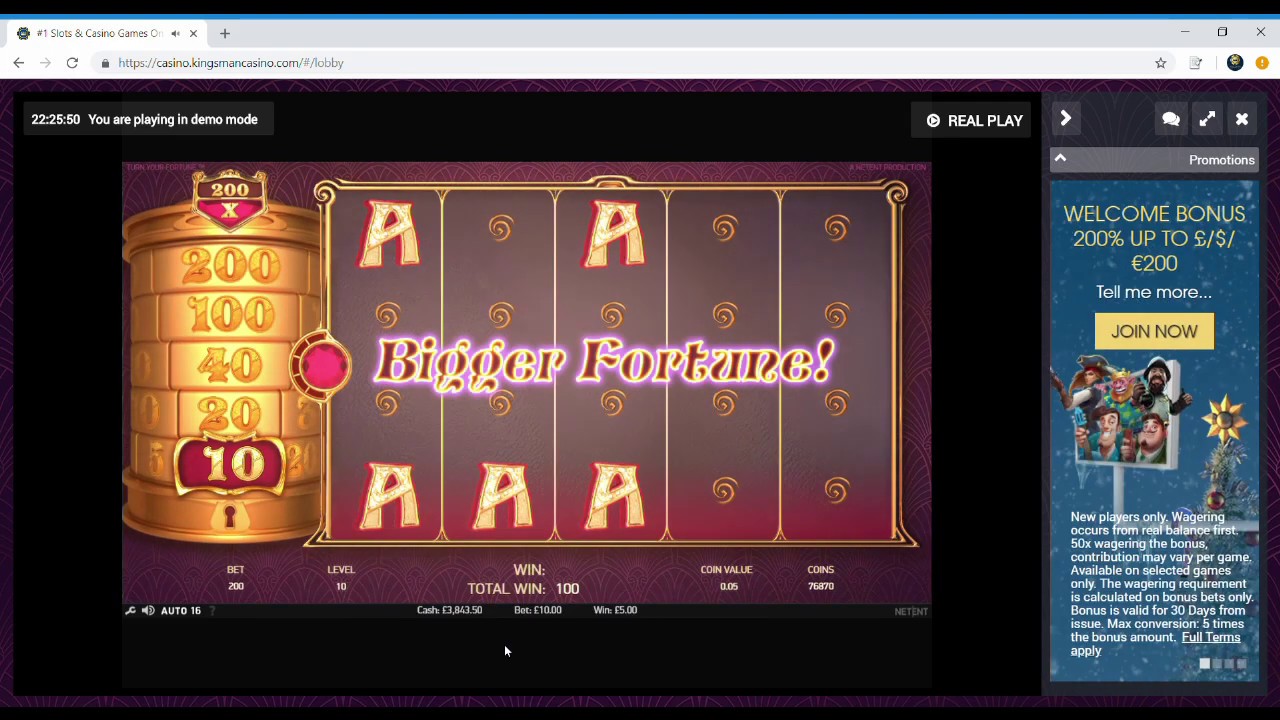Click the JOIN NOW button

tap(1154, 331)
